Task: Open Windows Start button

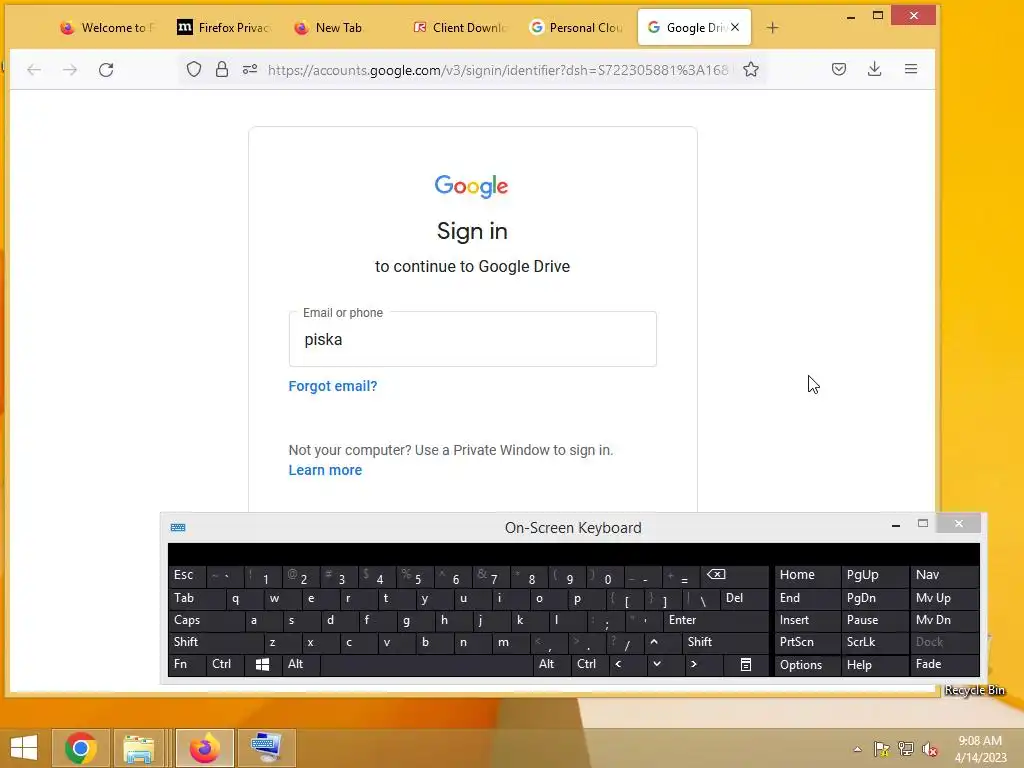Action: (x=24, y=748)
